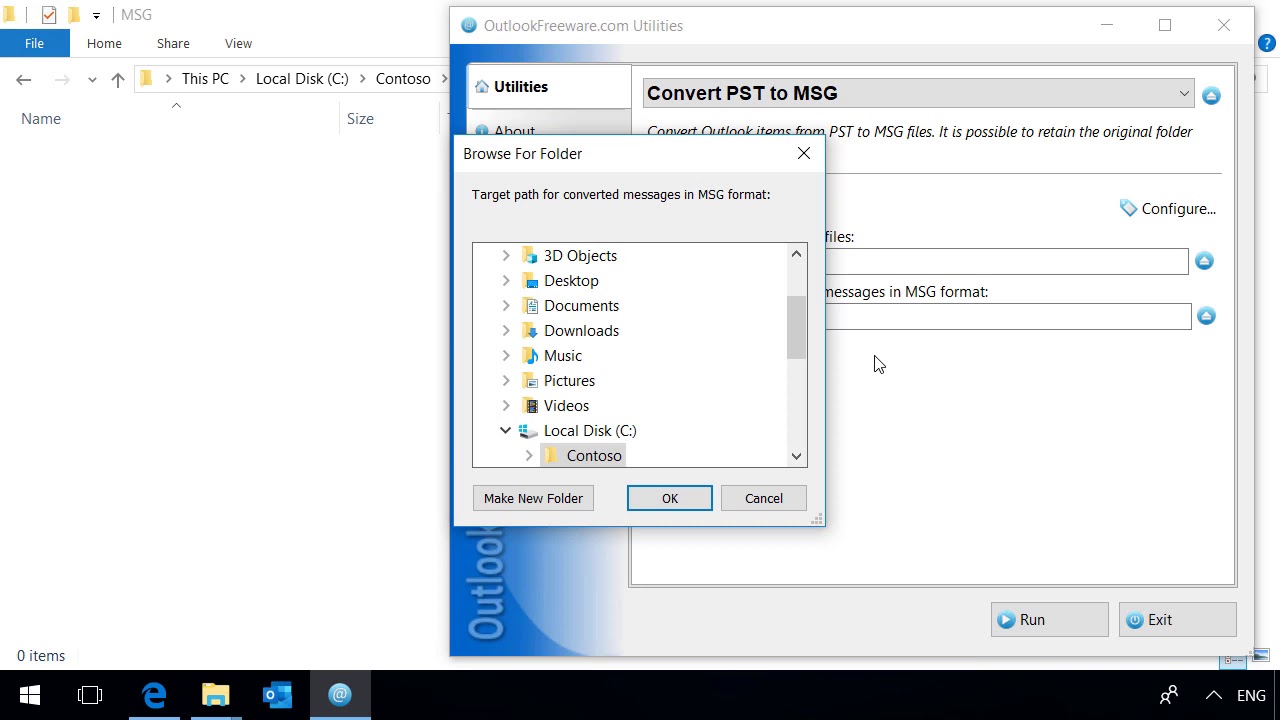Open Explorer recent locations dropdown arrow
This screenshot has height=720, width=1280.
pyautogui.click(x=92, y=79)
